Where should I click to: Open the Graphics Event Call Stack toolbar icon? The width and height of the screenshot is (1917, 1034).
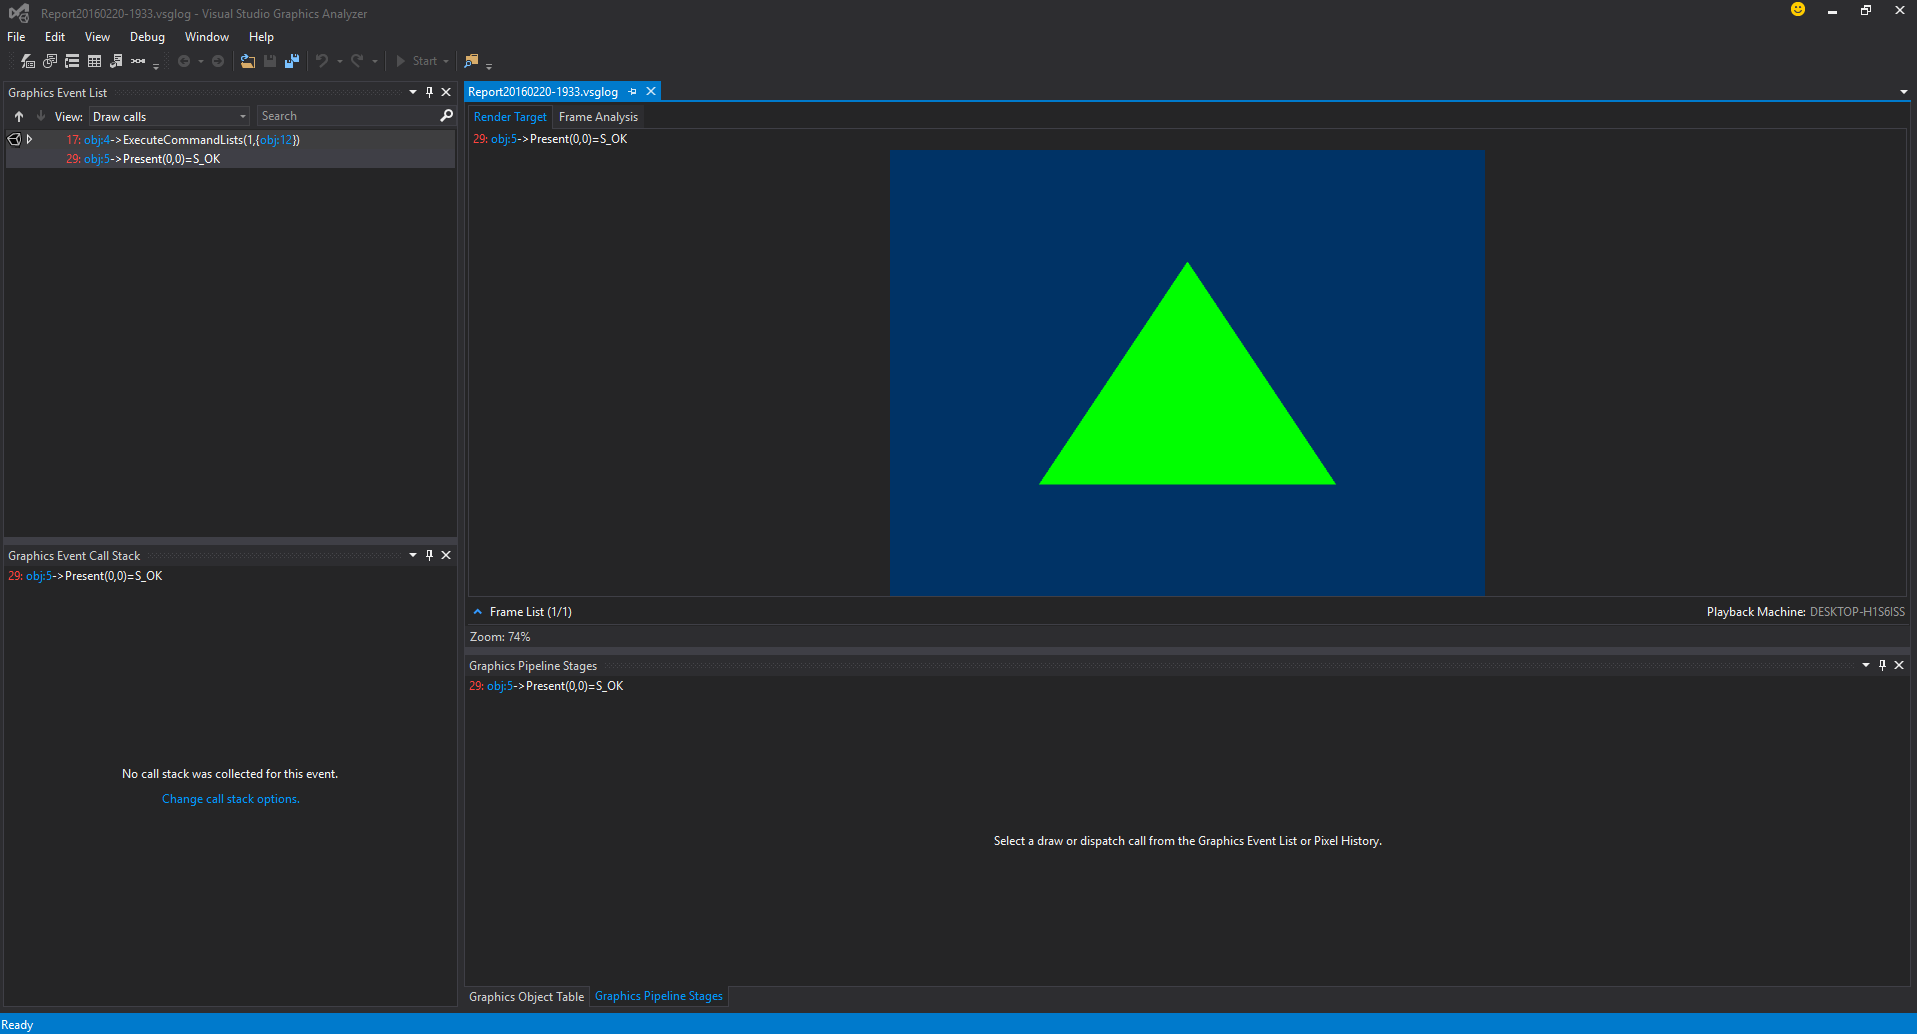pos(71,61)
